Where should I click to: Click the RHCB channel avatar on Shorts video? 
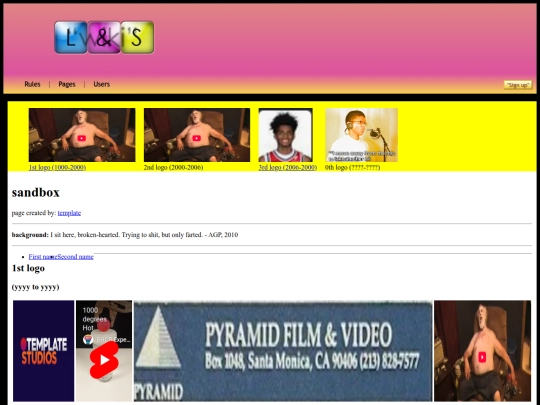point(88,340)
